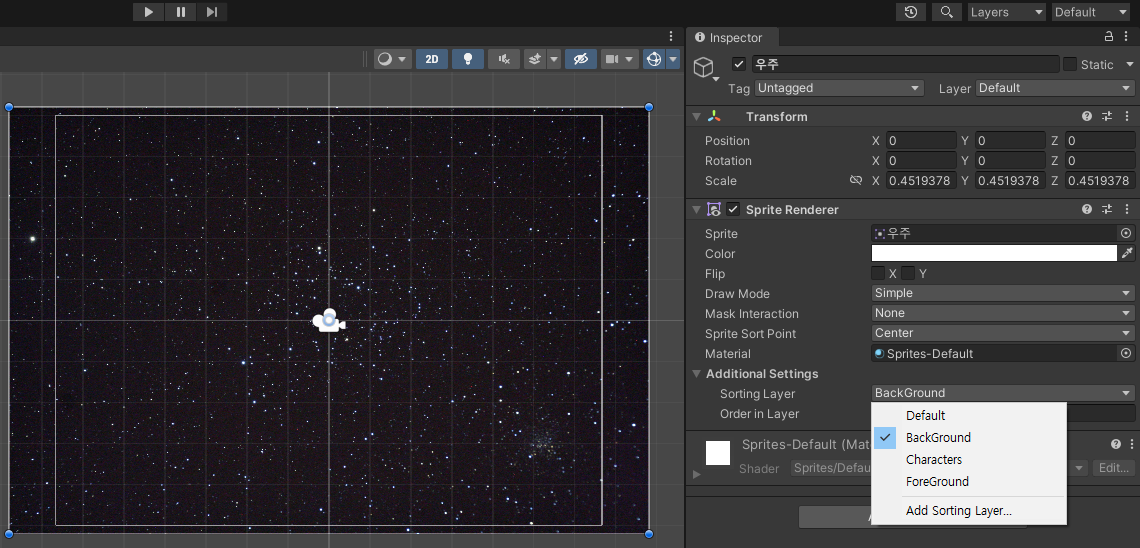Click the Pause button in the top toolbar
1140x548 pixels.
(180, 12)
